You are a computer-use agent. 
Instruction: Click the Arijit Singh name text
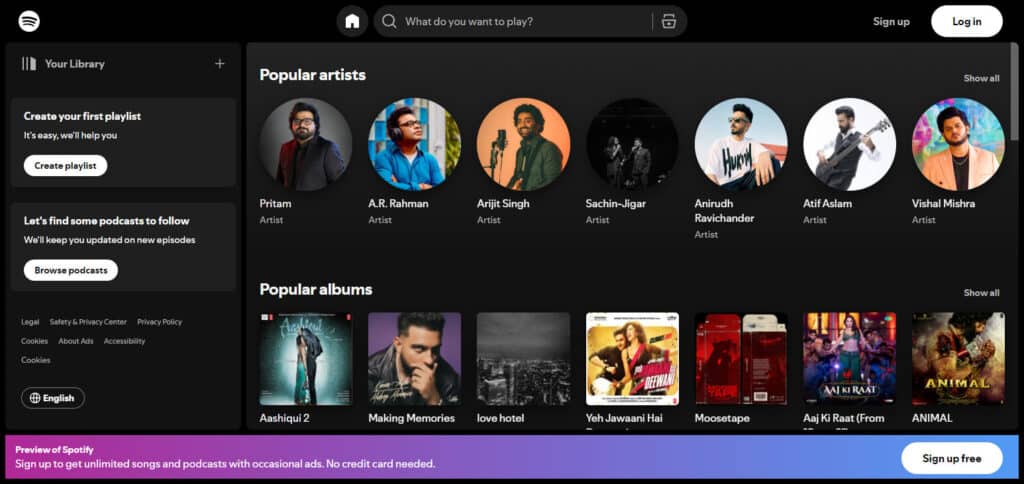tap(503, 204)
